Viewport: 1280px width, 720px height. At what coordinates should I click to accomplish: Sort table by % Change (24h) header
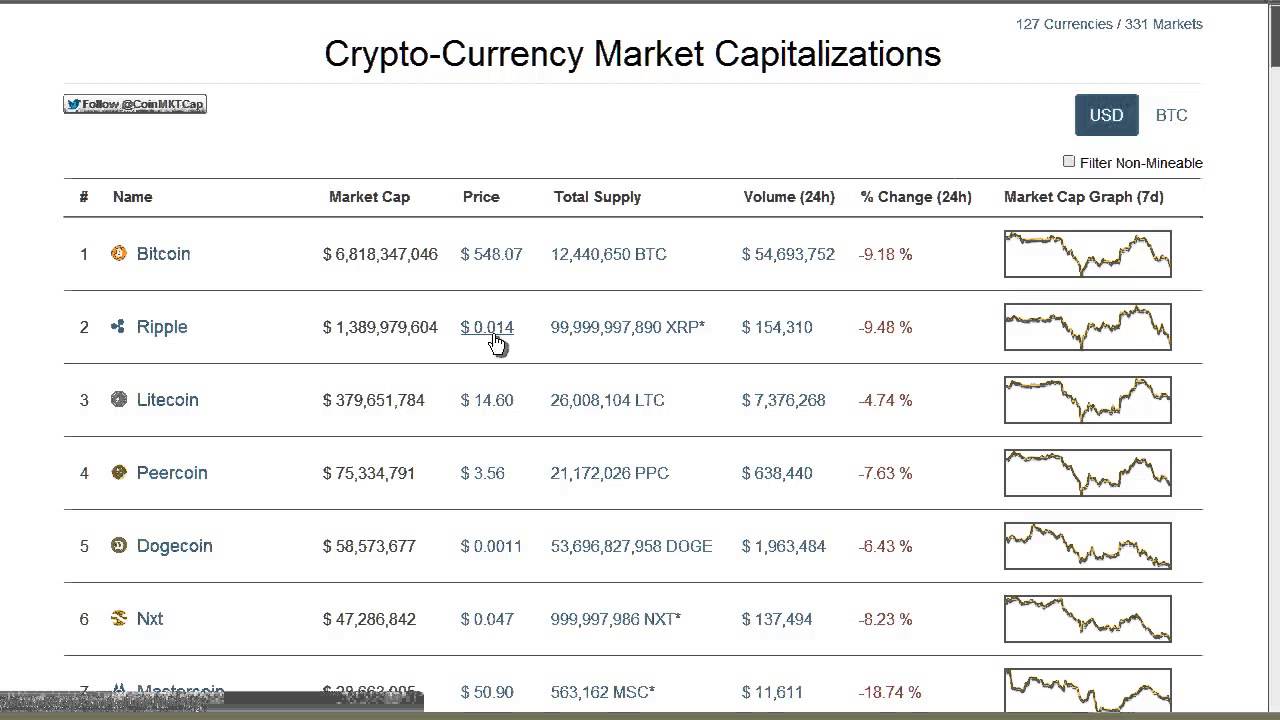click(915, 197)
